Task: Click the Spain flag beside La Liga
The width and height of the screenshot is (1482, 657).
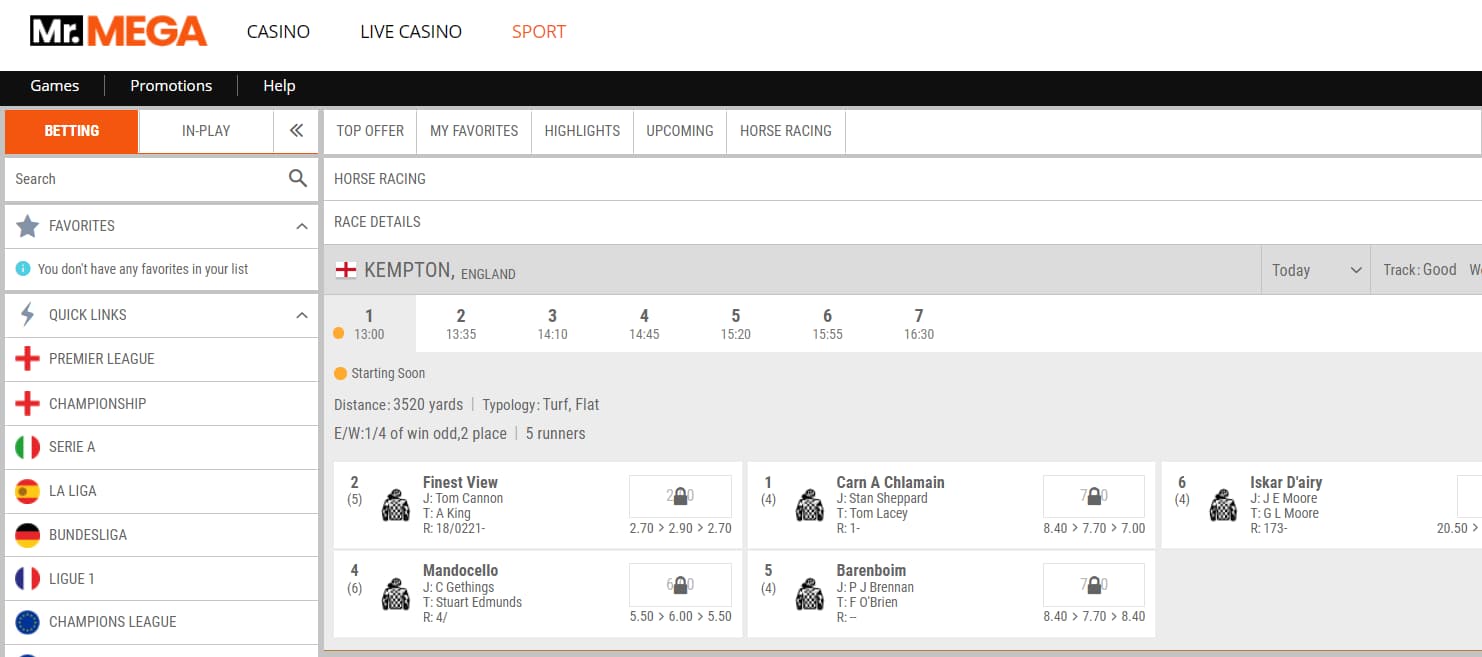Action: [27, 491]
